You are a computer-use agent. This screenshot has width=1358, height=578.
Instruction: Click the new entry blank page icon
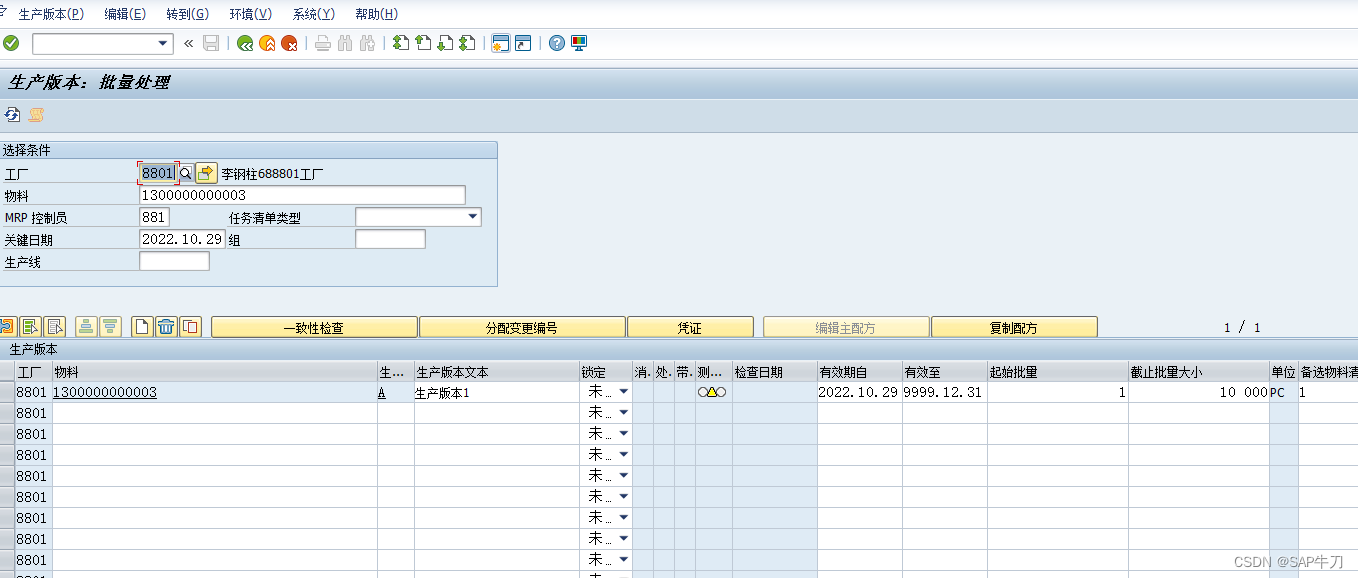[x=143, y=326]
